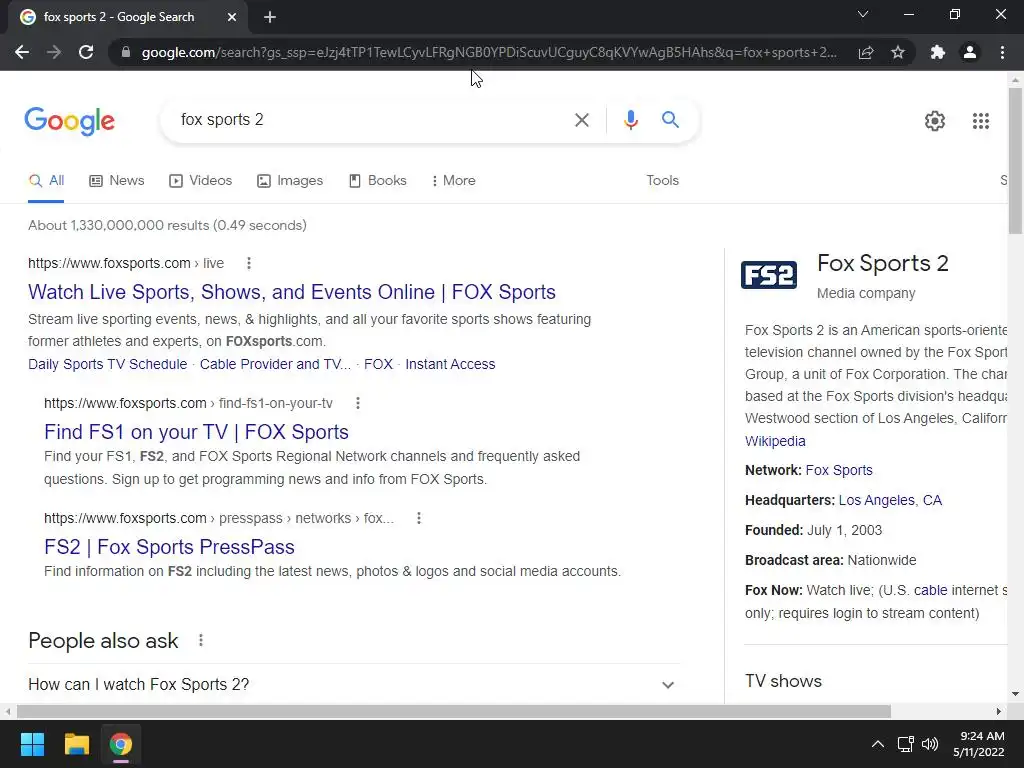This screenshot has width=1024, height=768.
Task: Click the 'Broadcast area: Nationwide' text
Action: [x=831, y=560]
